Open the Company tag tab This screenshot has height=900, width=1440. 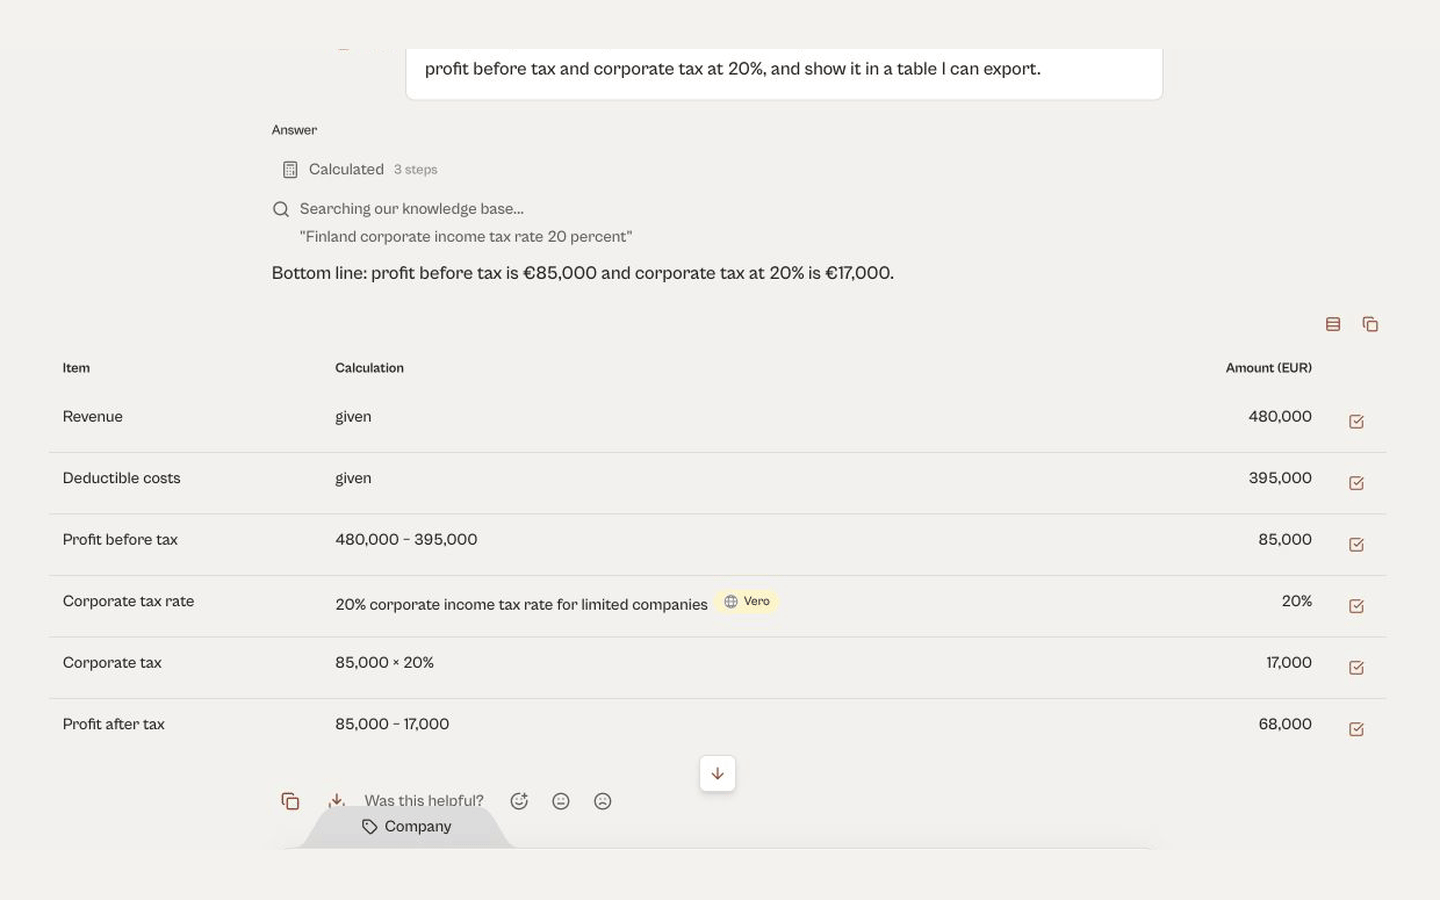pyautogui.click(x=407, y=827)
